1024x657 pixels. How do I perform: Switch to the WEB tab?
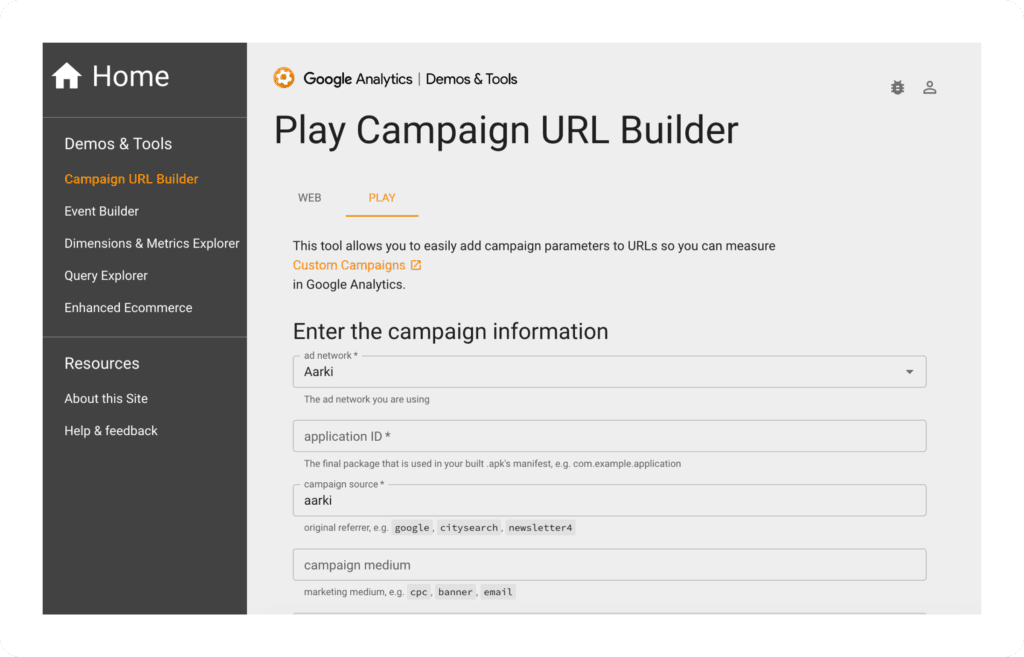[310, 198]
